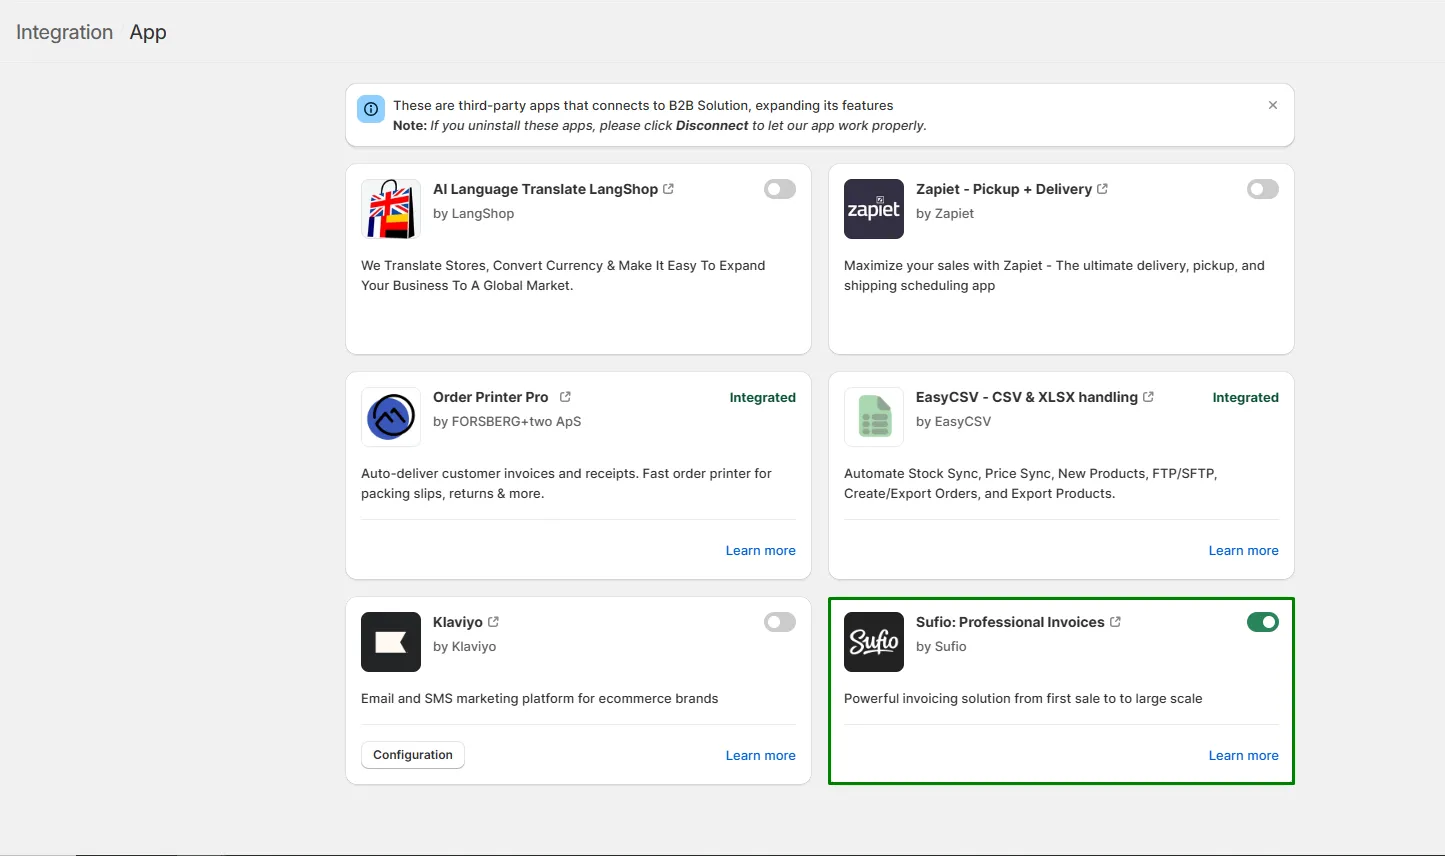The image size is (1445, 856).
Task: Click the EasyCSV spreadsheet logo
Action: [874, 417]
